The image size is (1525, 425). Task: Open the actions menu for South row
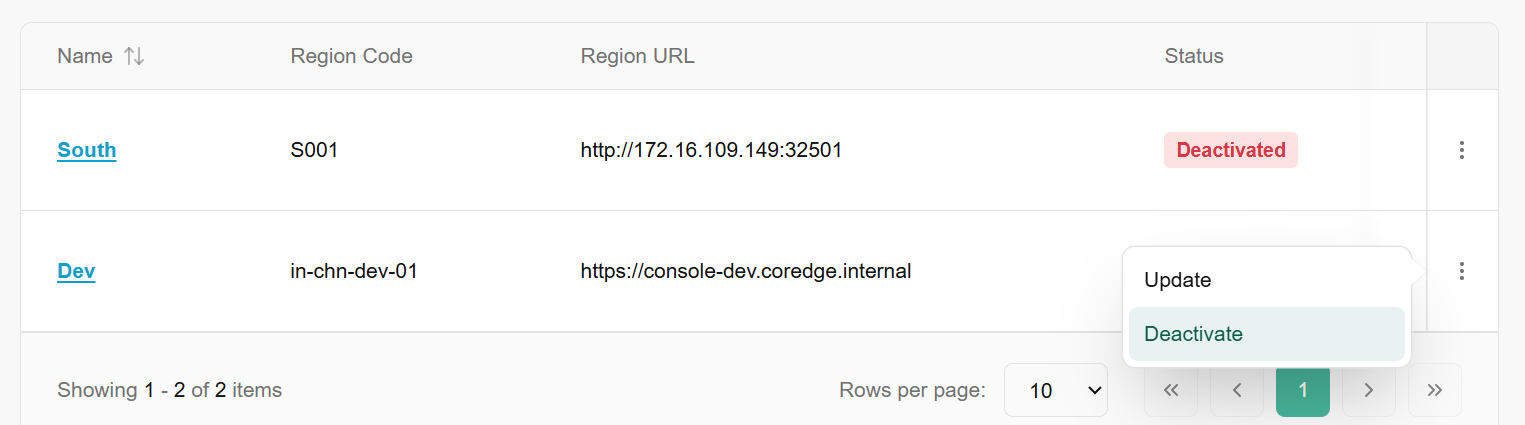[x=1462, y=150]
